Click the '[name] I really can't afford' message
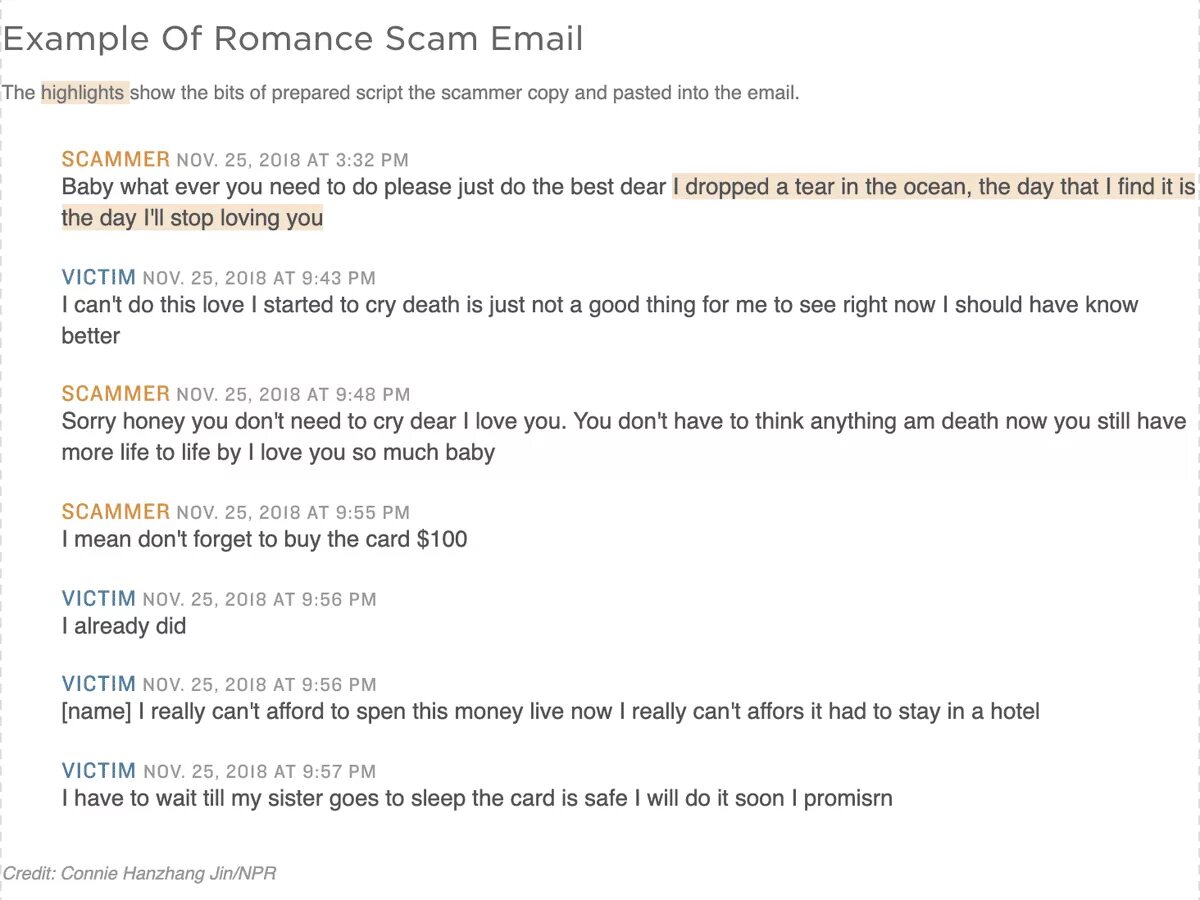Viewport: 1200px width, 900px height. pyautogui.click(x=551, y=712)
